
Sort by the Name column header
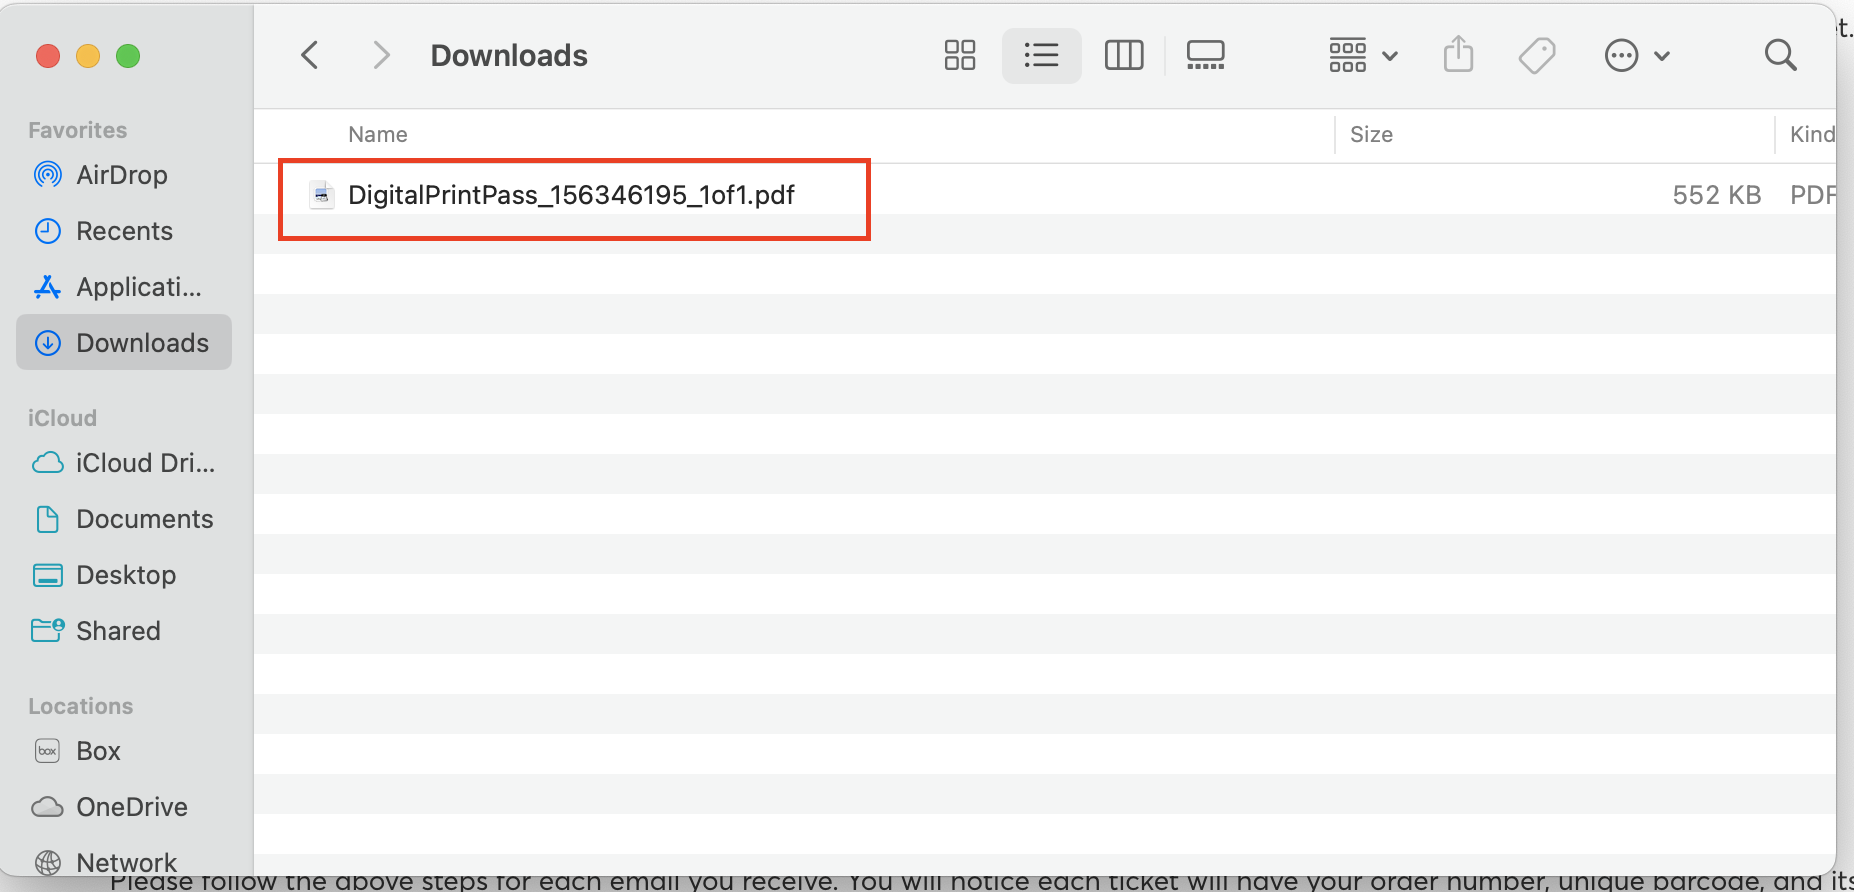tap(378, 134)
